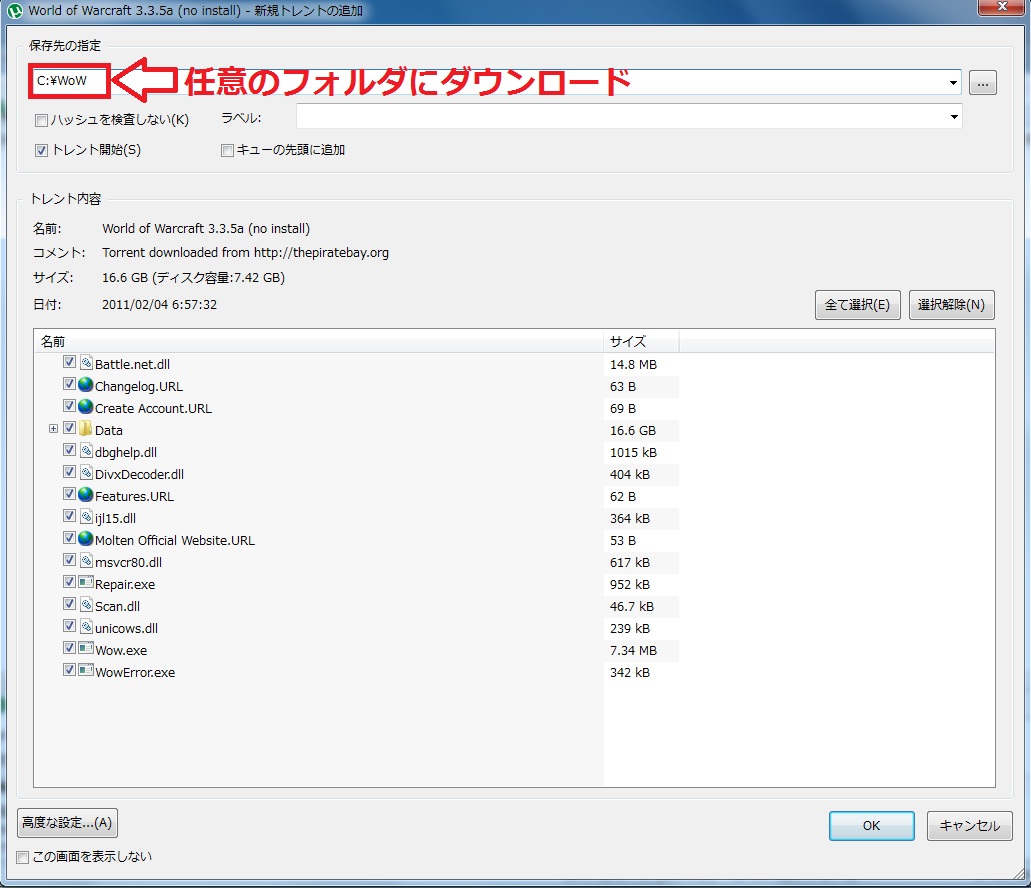Uncheck the Battle.net.dll file checkbox

(69, 362)
